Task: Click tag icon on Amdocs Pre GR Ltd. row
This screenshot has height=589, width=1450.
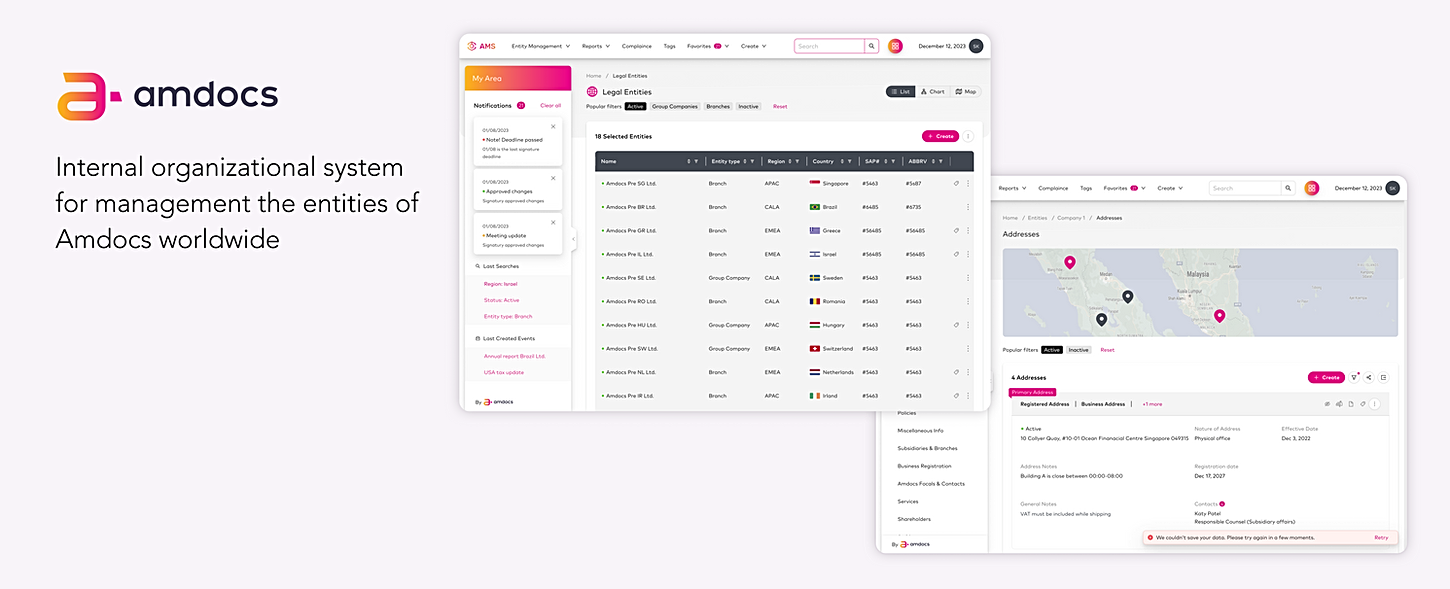Action: coord(956,231)
